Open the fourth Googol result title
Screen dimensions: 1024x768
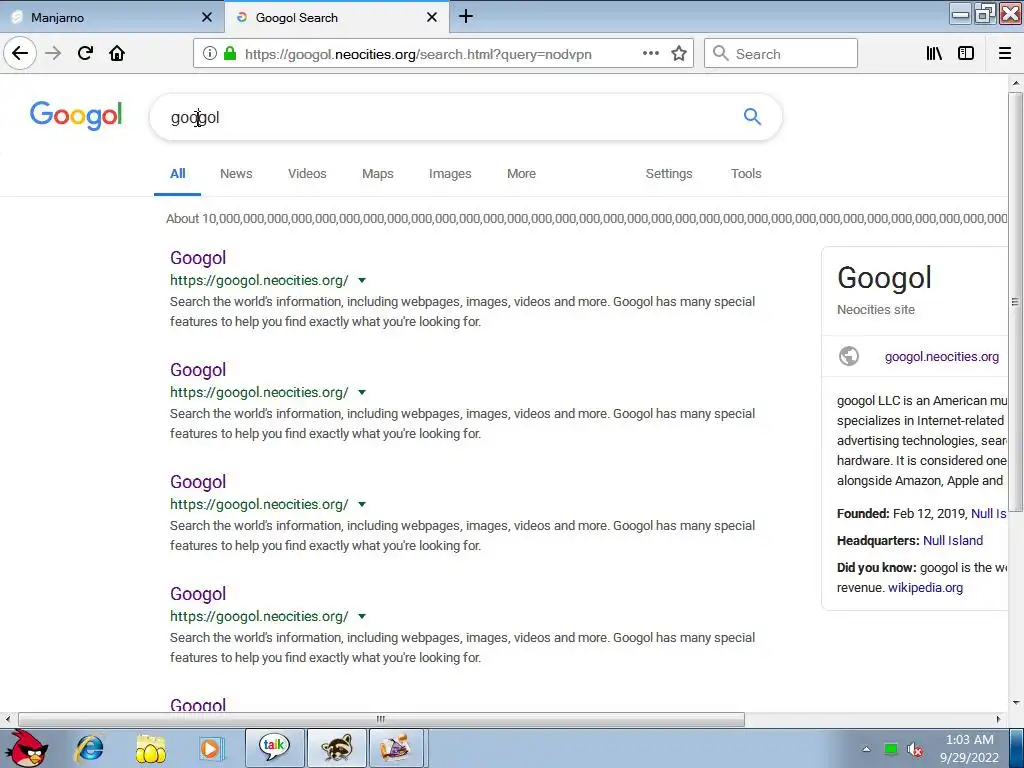(198, 594)
